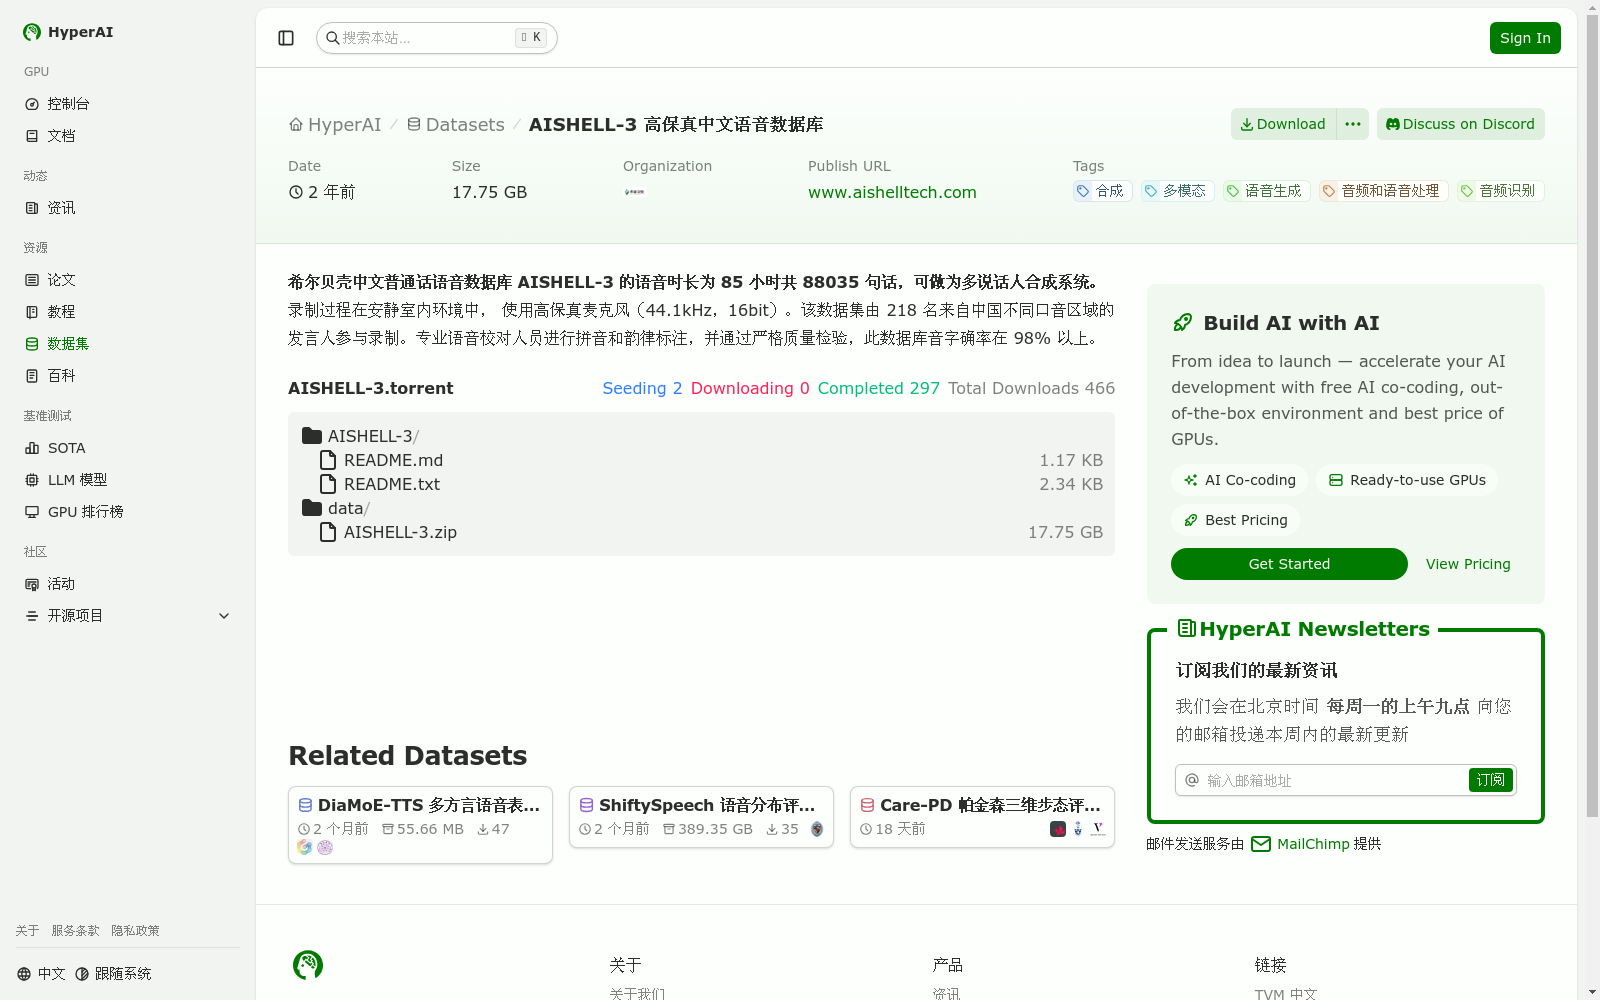Open www.aishelltech.com link

pyautogui.click(x=892, y=192)
